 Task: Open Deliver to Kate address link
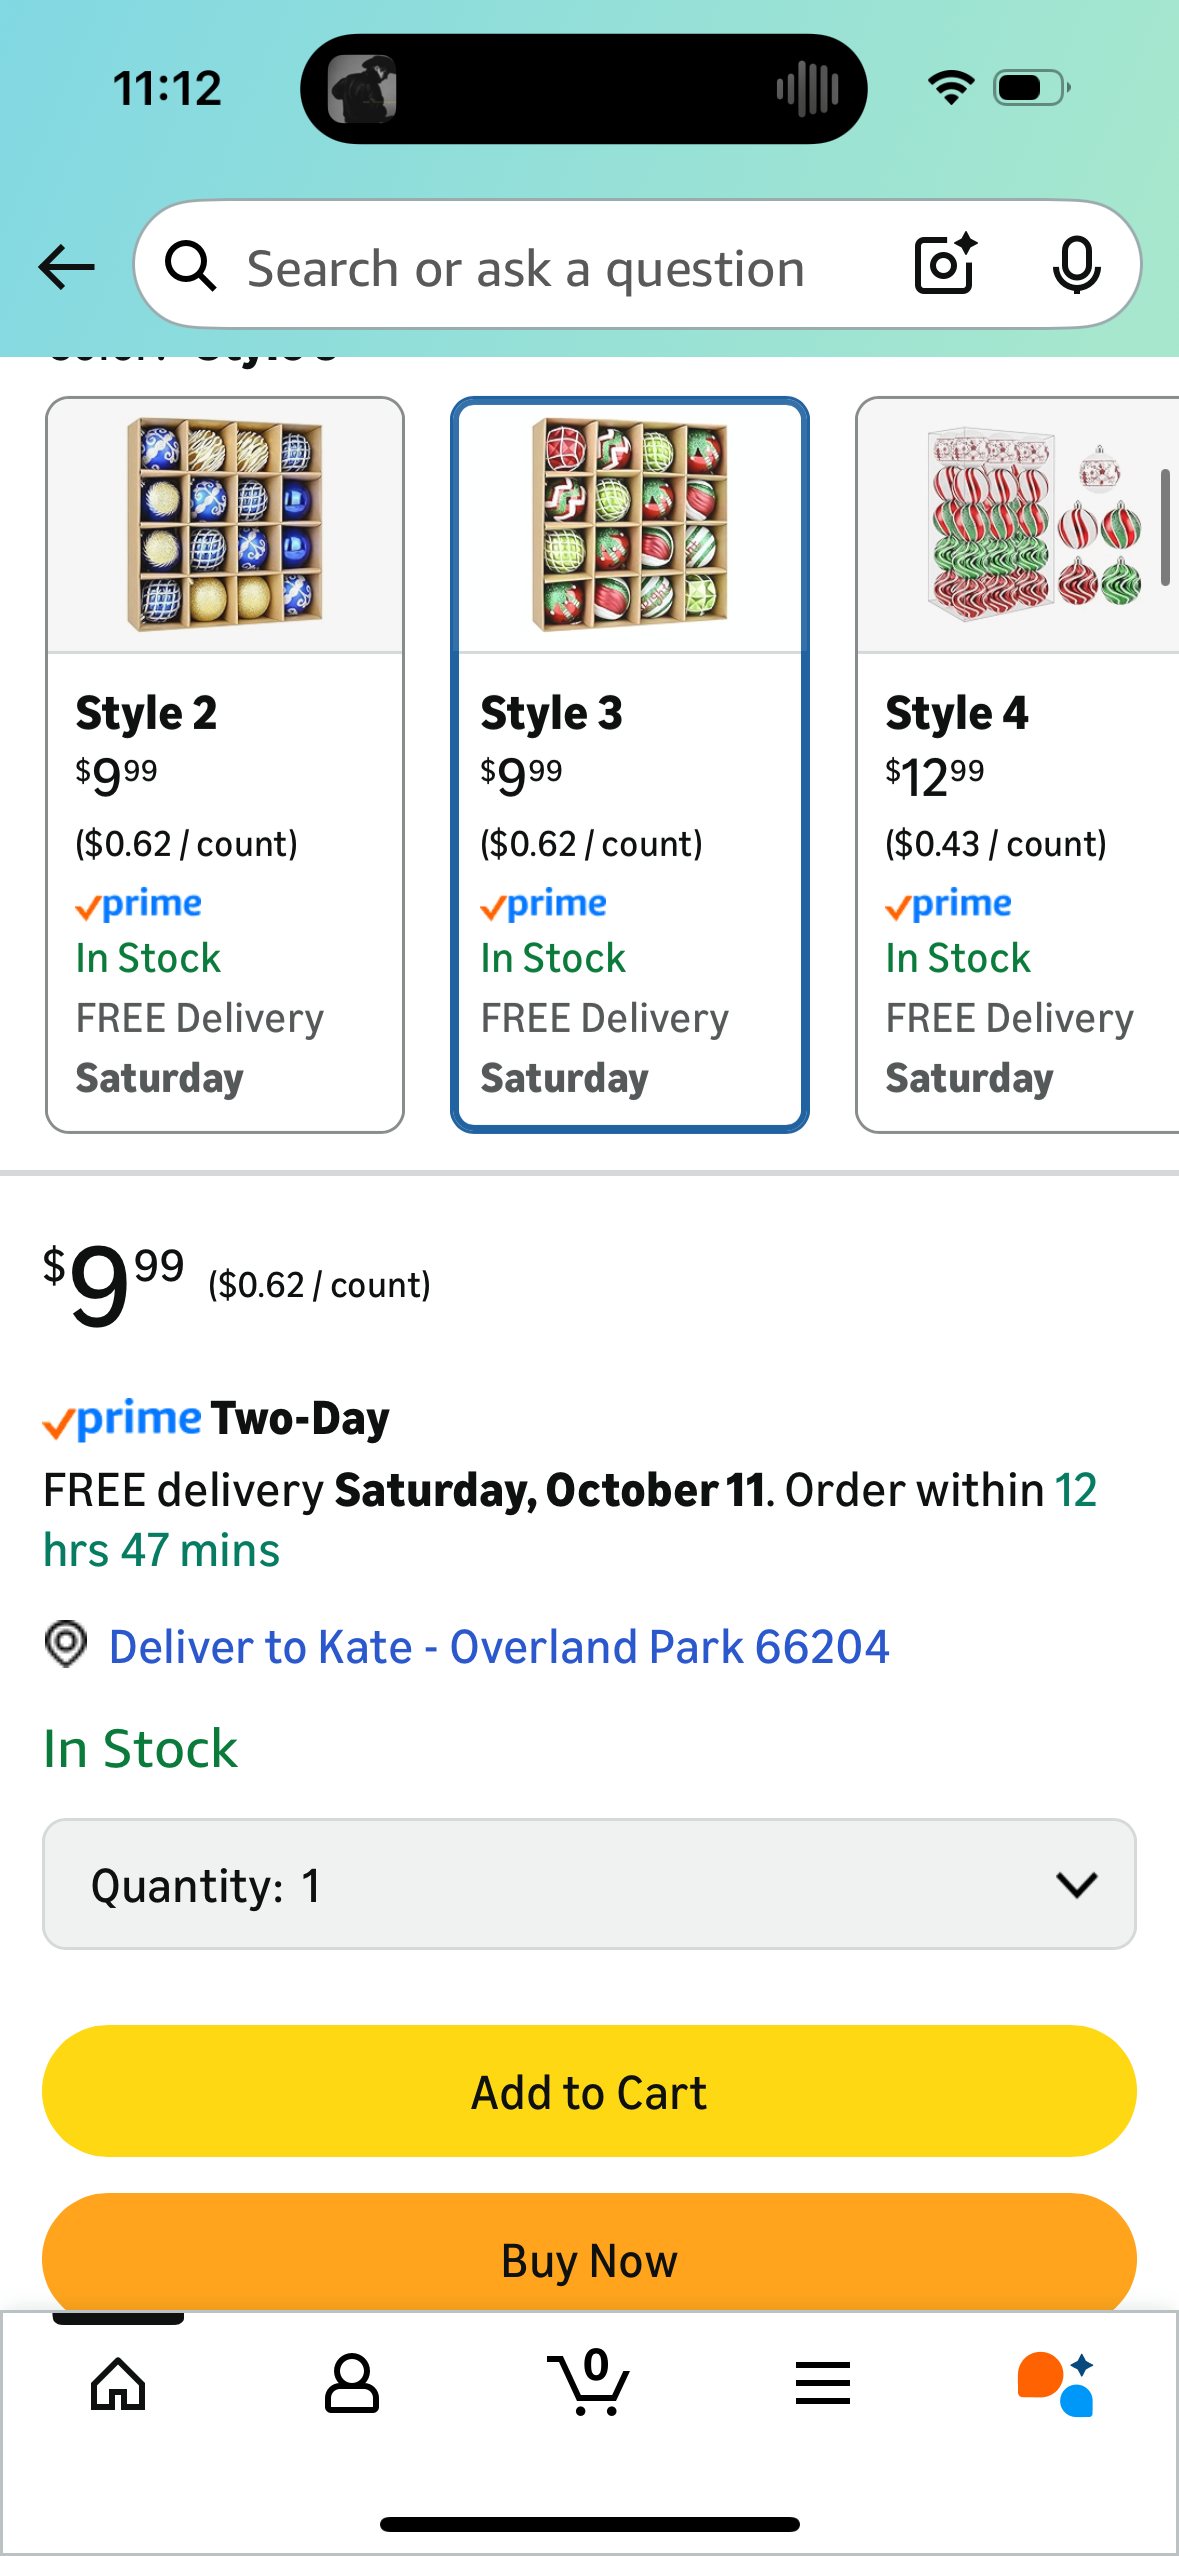coord(499,1647)
